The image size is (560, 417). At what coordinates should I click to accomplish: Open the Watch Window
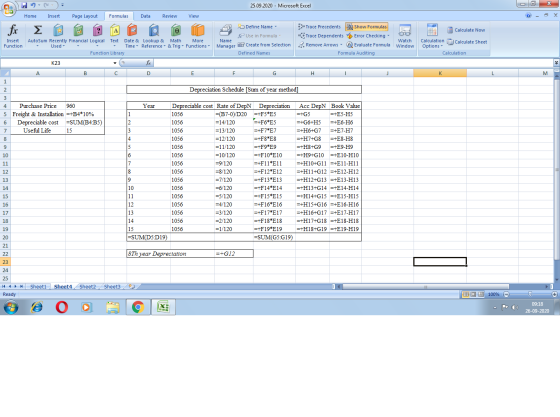(x=405, y=36)
